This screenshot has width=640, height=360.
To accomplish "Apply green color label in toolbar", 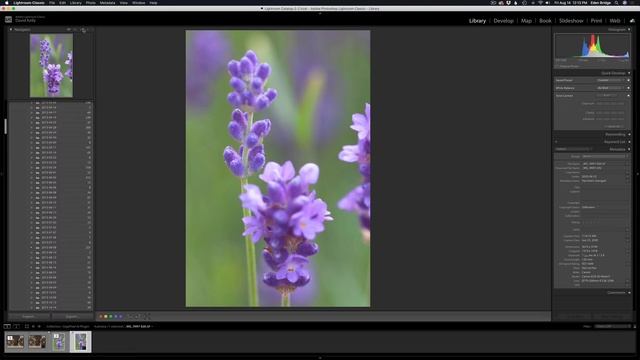I will click(x=111, y=316).
